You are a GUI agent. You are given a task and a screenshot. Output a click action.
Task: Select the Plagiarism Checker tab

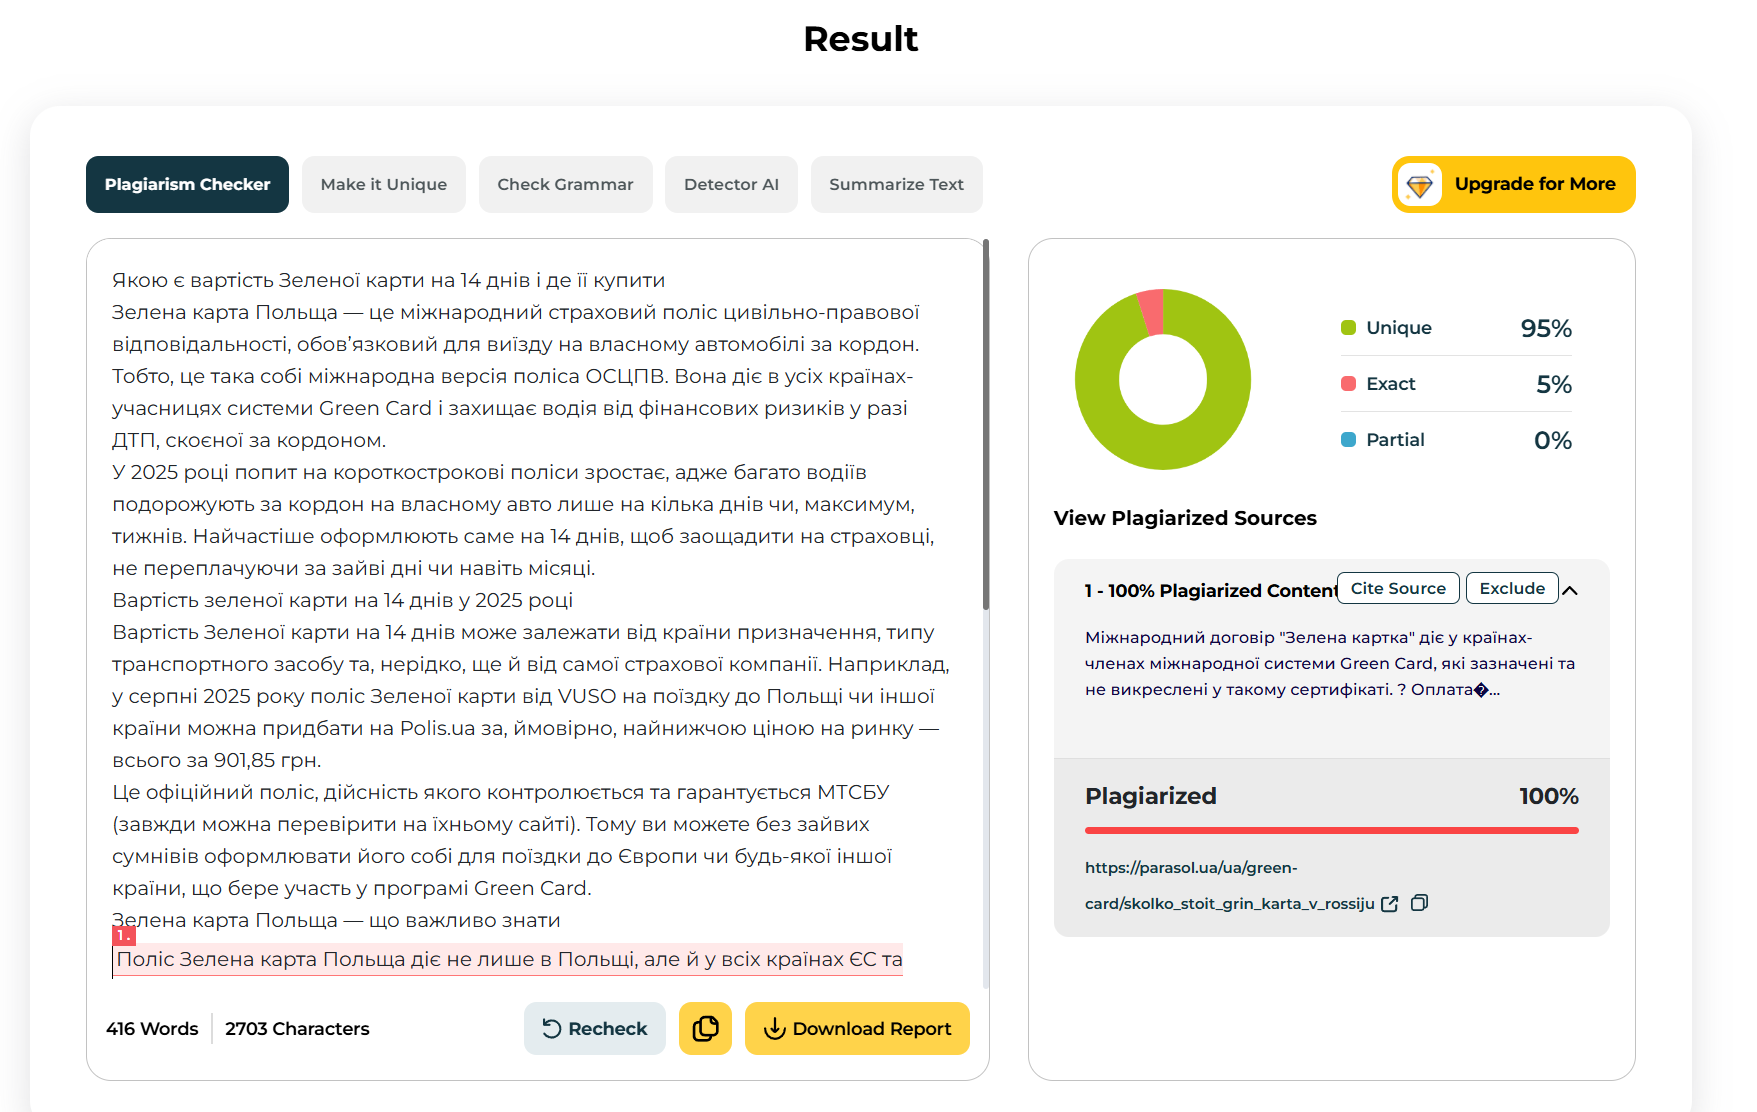tap(187, 184)
